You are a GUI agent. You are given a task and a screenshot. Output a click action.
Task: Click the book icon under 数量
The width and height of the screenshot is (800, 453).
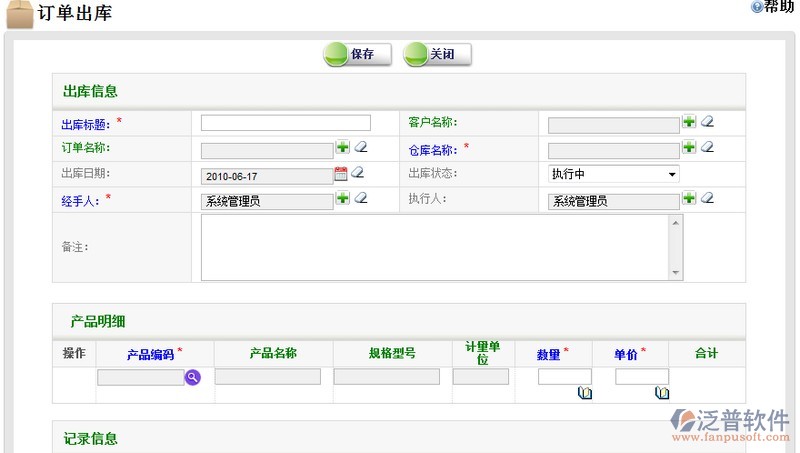click(x=585, y=393)
